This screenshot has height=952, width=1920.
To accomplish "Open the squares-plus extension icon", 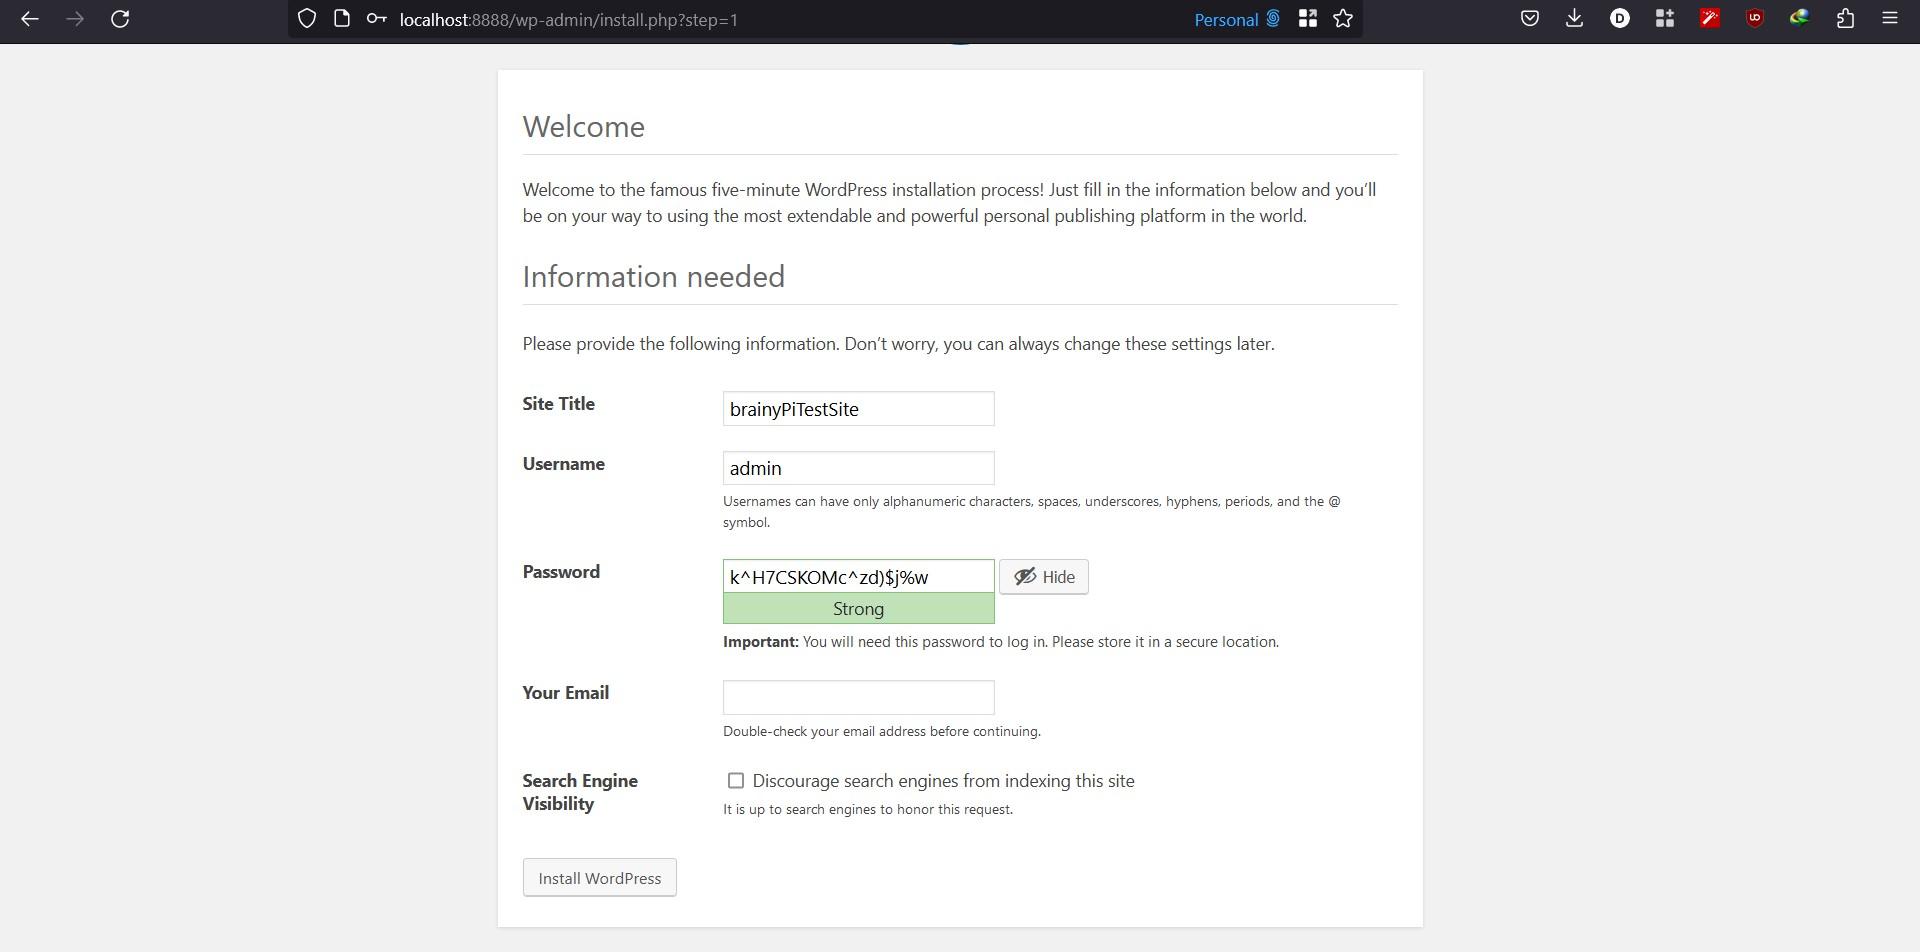I will point(1664,19).
